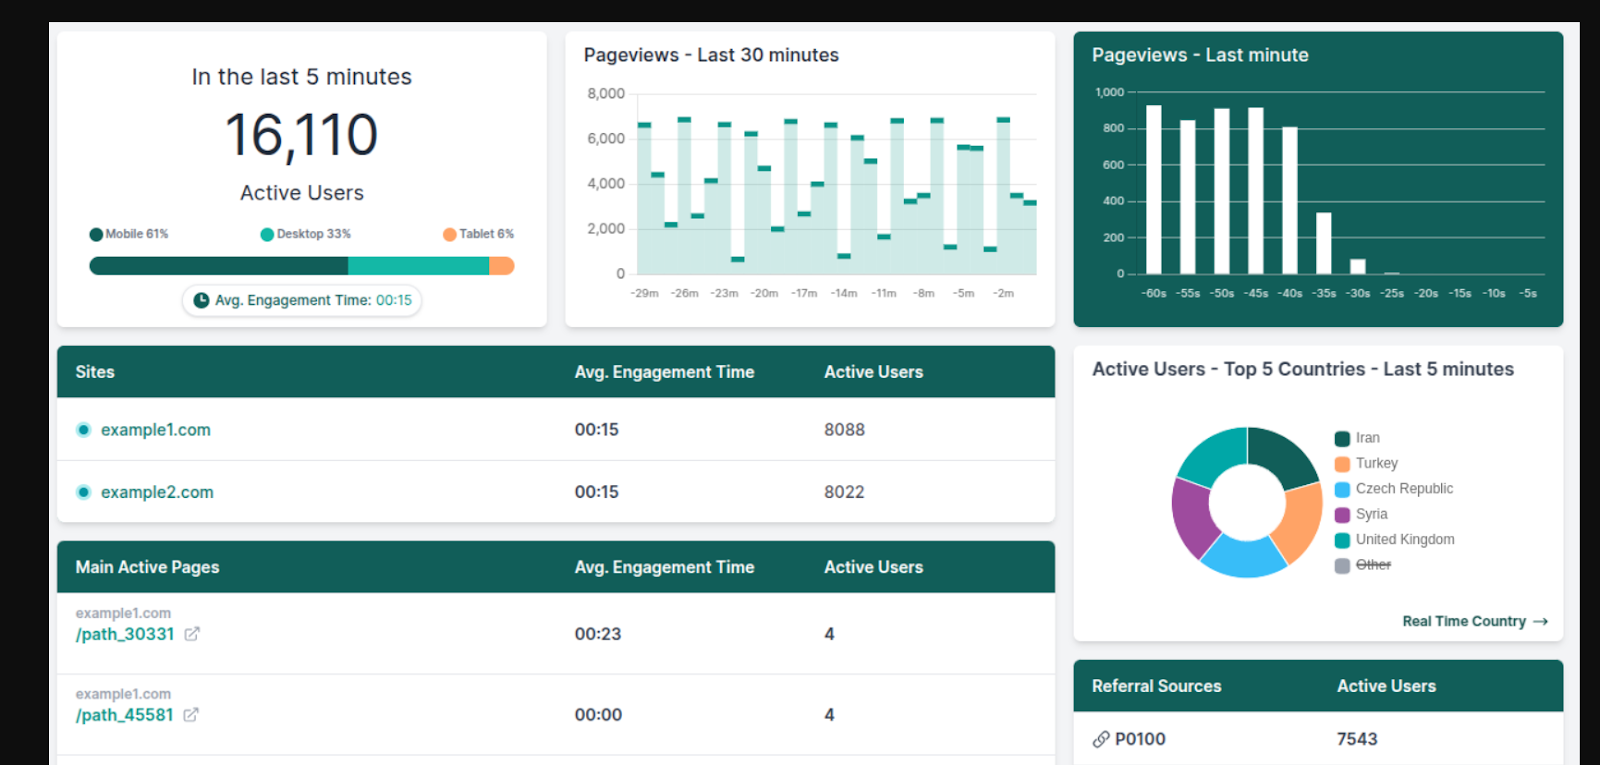The image size is (1600, 765).
Task: Click the orange Tablet 6% legend dot
Action: pyautogui.click(x=450, y=234)
